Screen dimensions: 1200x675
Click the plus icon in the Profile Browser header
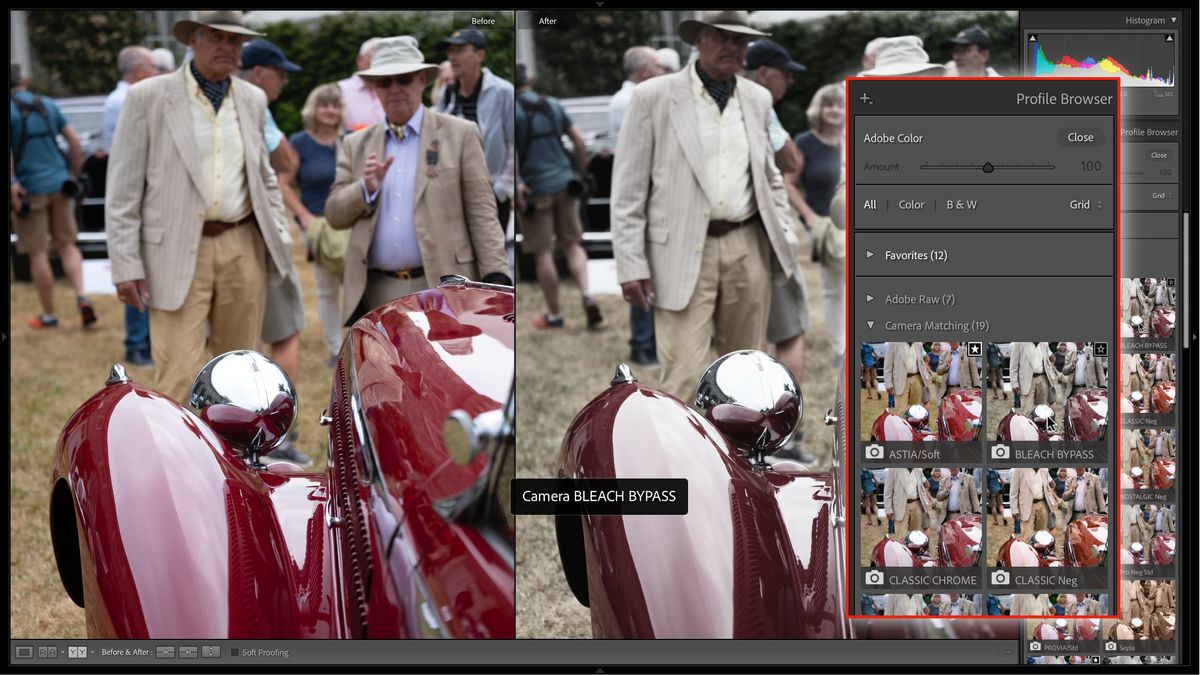click(x=866, y=98)
